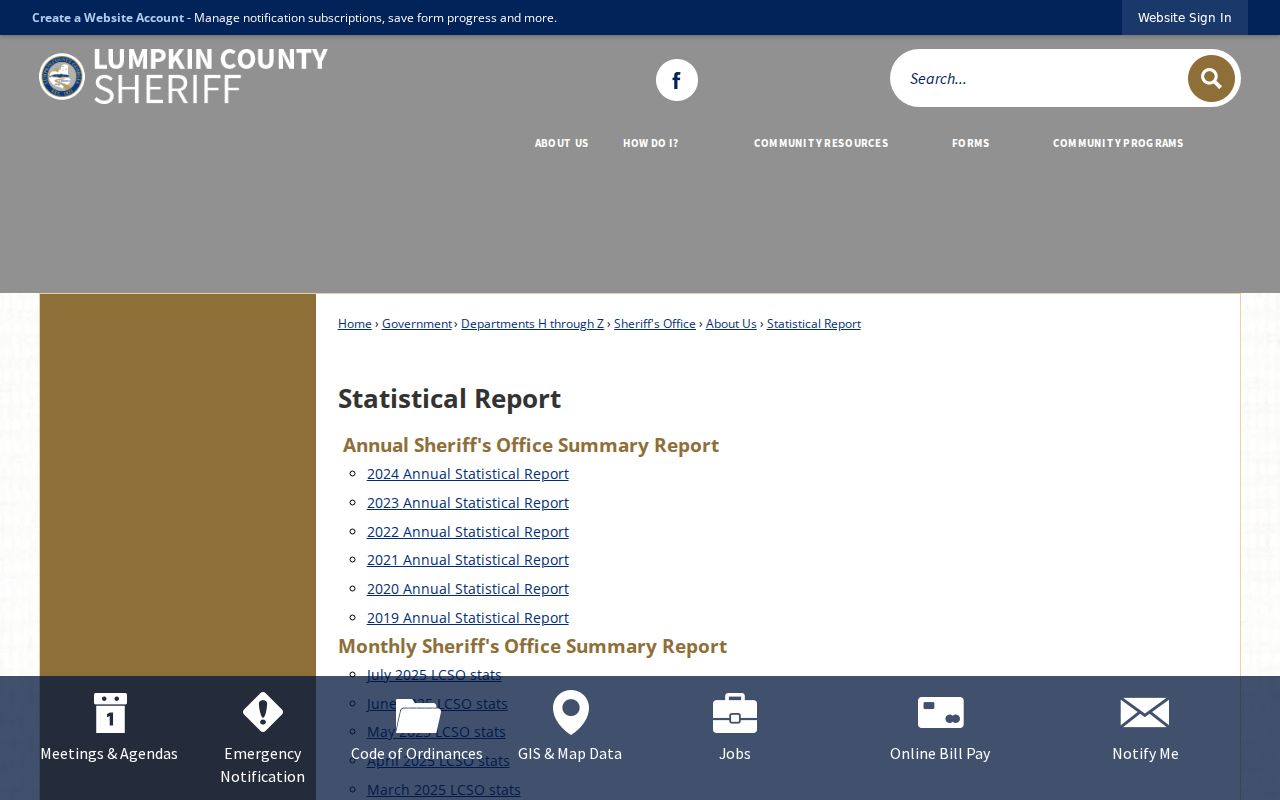Open the Forms menu
Viewport: 1280px width, 800px height.
coord(970,143)
